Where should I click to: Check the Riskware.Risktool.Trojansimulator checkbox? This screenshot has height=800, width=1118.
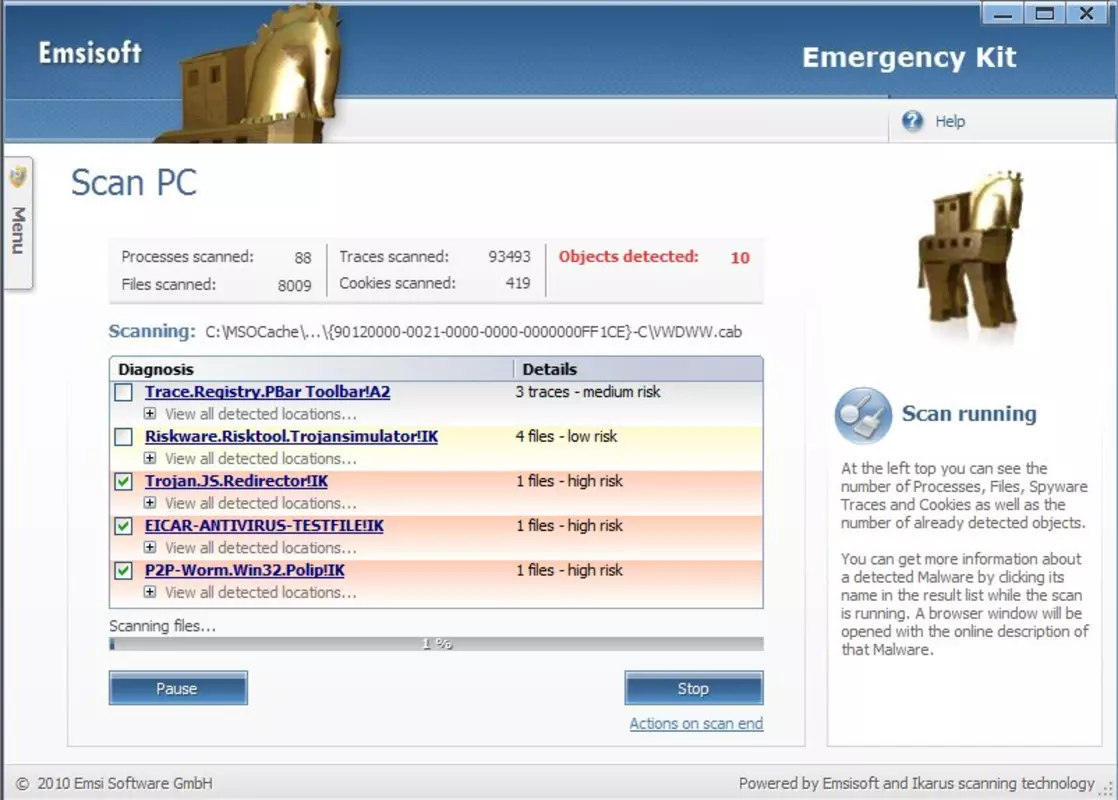123,436
